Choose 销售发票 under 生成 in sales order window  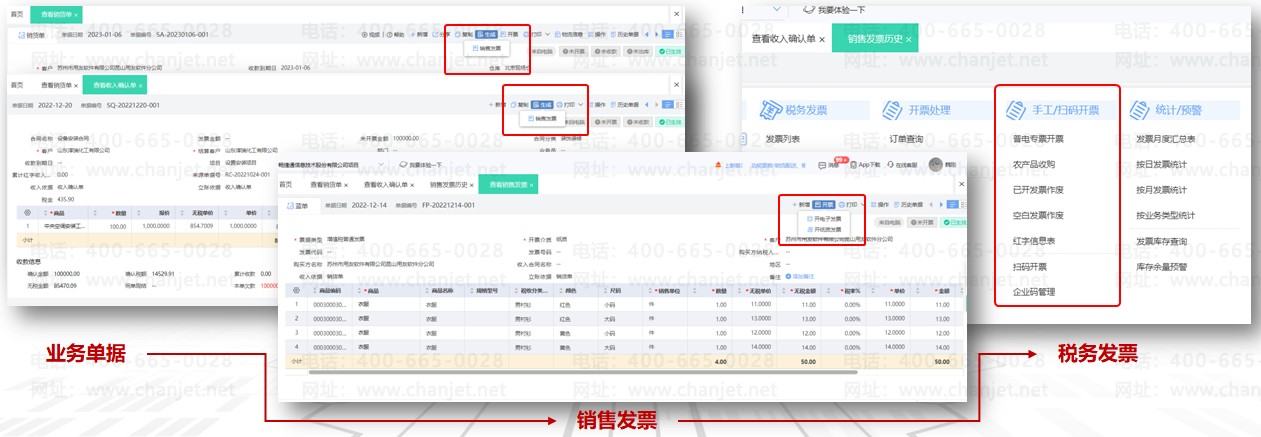point(489,48)
